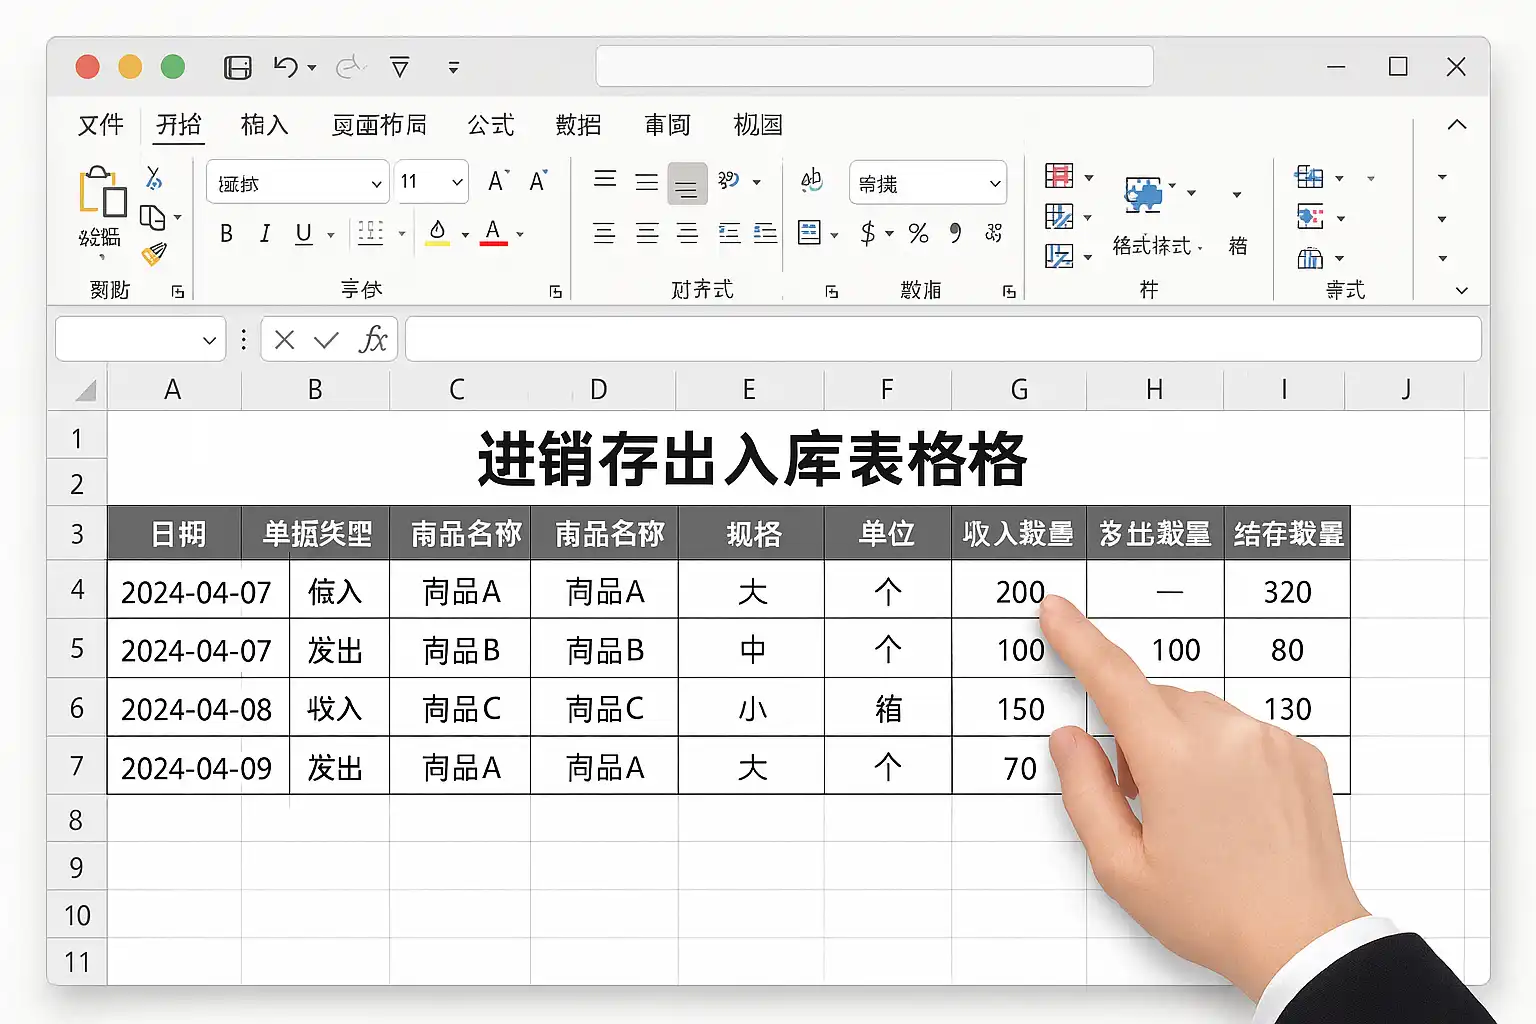
Task: Collapse the ribbon with the top-right chevron
Action: [x=1457, y=125]
